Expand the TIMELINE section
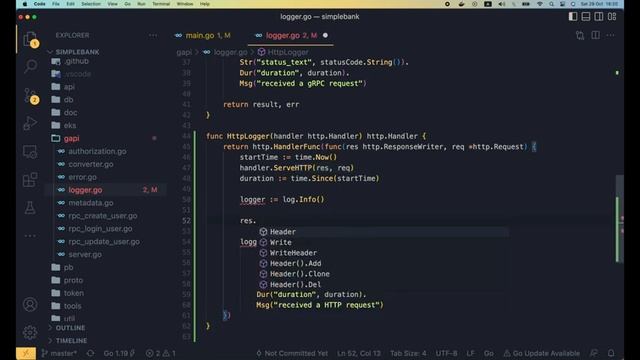This screenshot has width=640, height=360. pyautogui.click(x=71, y=340)
